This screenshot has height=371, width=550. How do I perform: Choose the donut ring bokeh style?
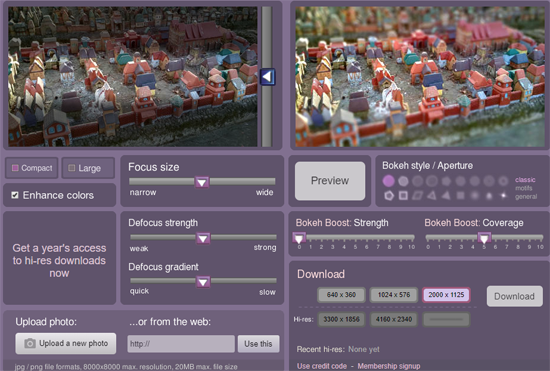pyautogui.click(x=503, y=181)
